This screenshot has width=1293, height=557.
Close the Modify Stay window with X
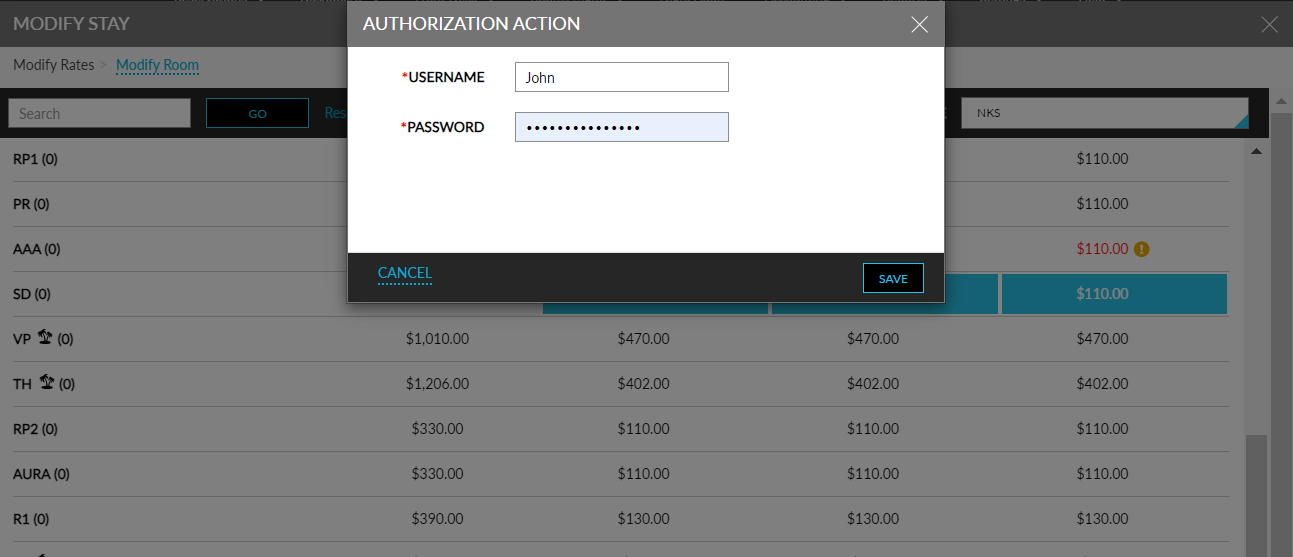1270,25
